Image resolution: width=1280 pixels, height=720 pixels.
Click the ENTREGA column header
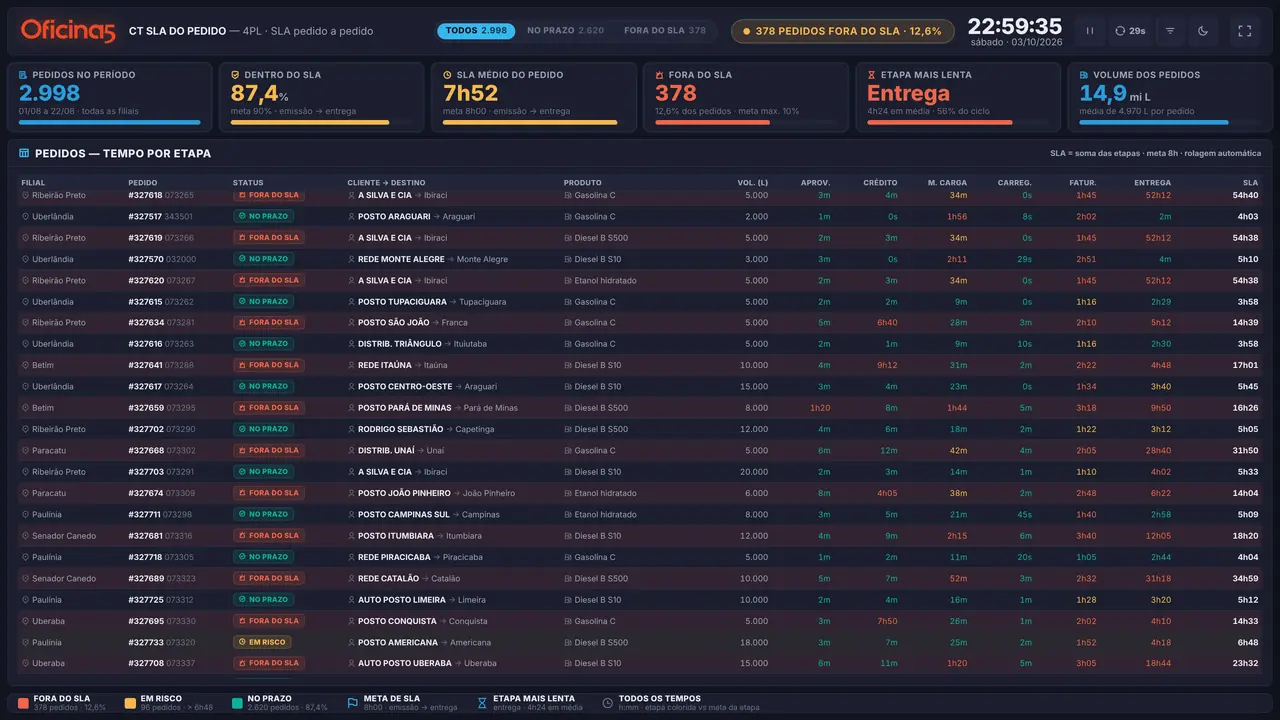click(x=1152, y=183)
